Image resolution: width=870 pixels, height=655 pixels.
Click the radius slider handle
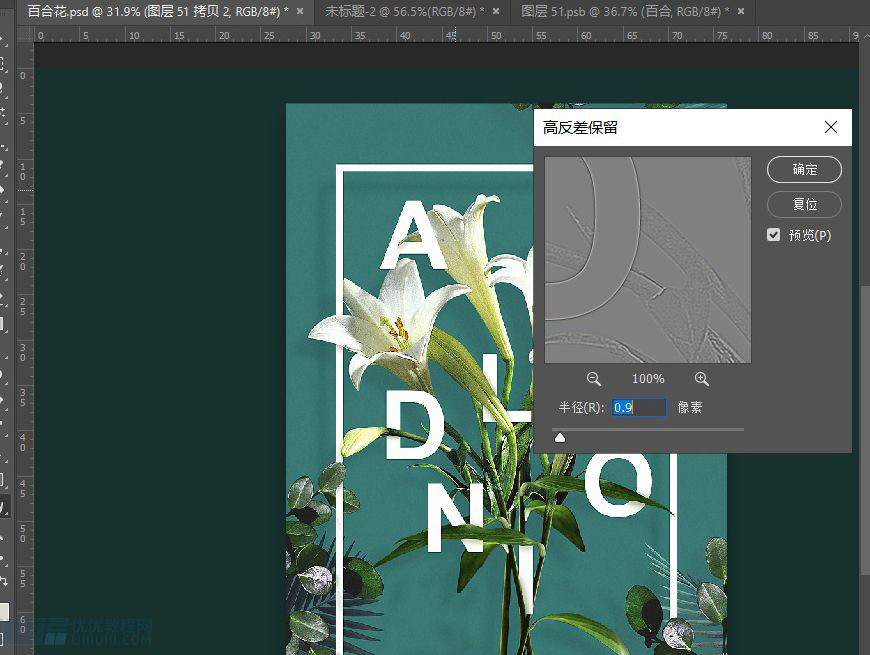coord(560,437)
